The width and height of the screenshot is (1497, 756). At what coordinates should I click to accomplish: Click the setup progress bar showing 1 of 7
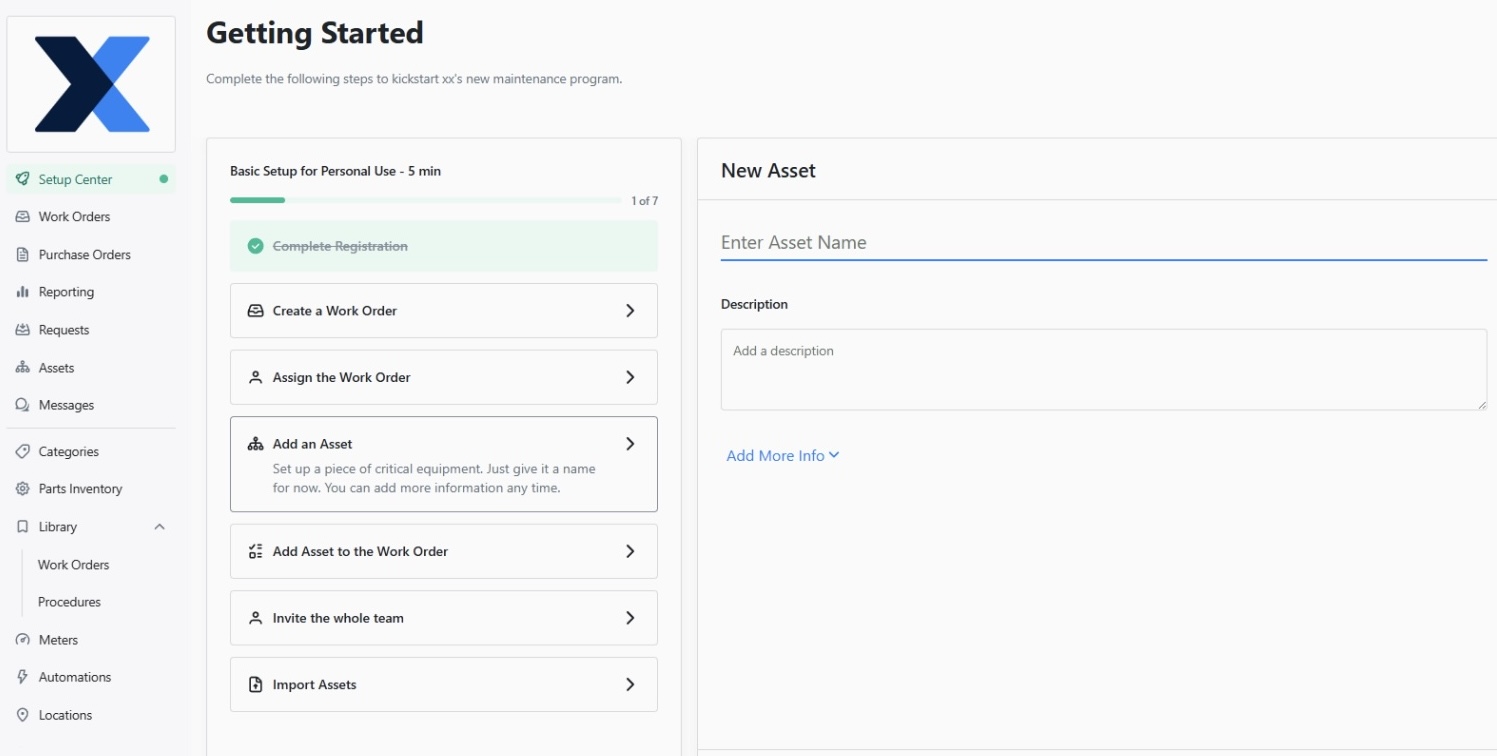click(424, 199)
